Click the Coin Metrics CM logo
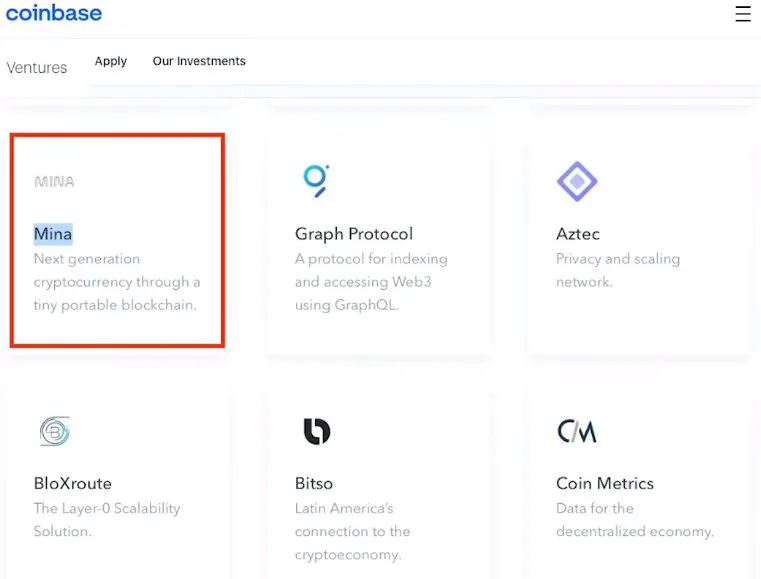The width and height of the screenshot is (761, 579). coord(577,431)
